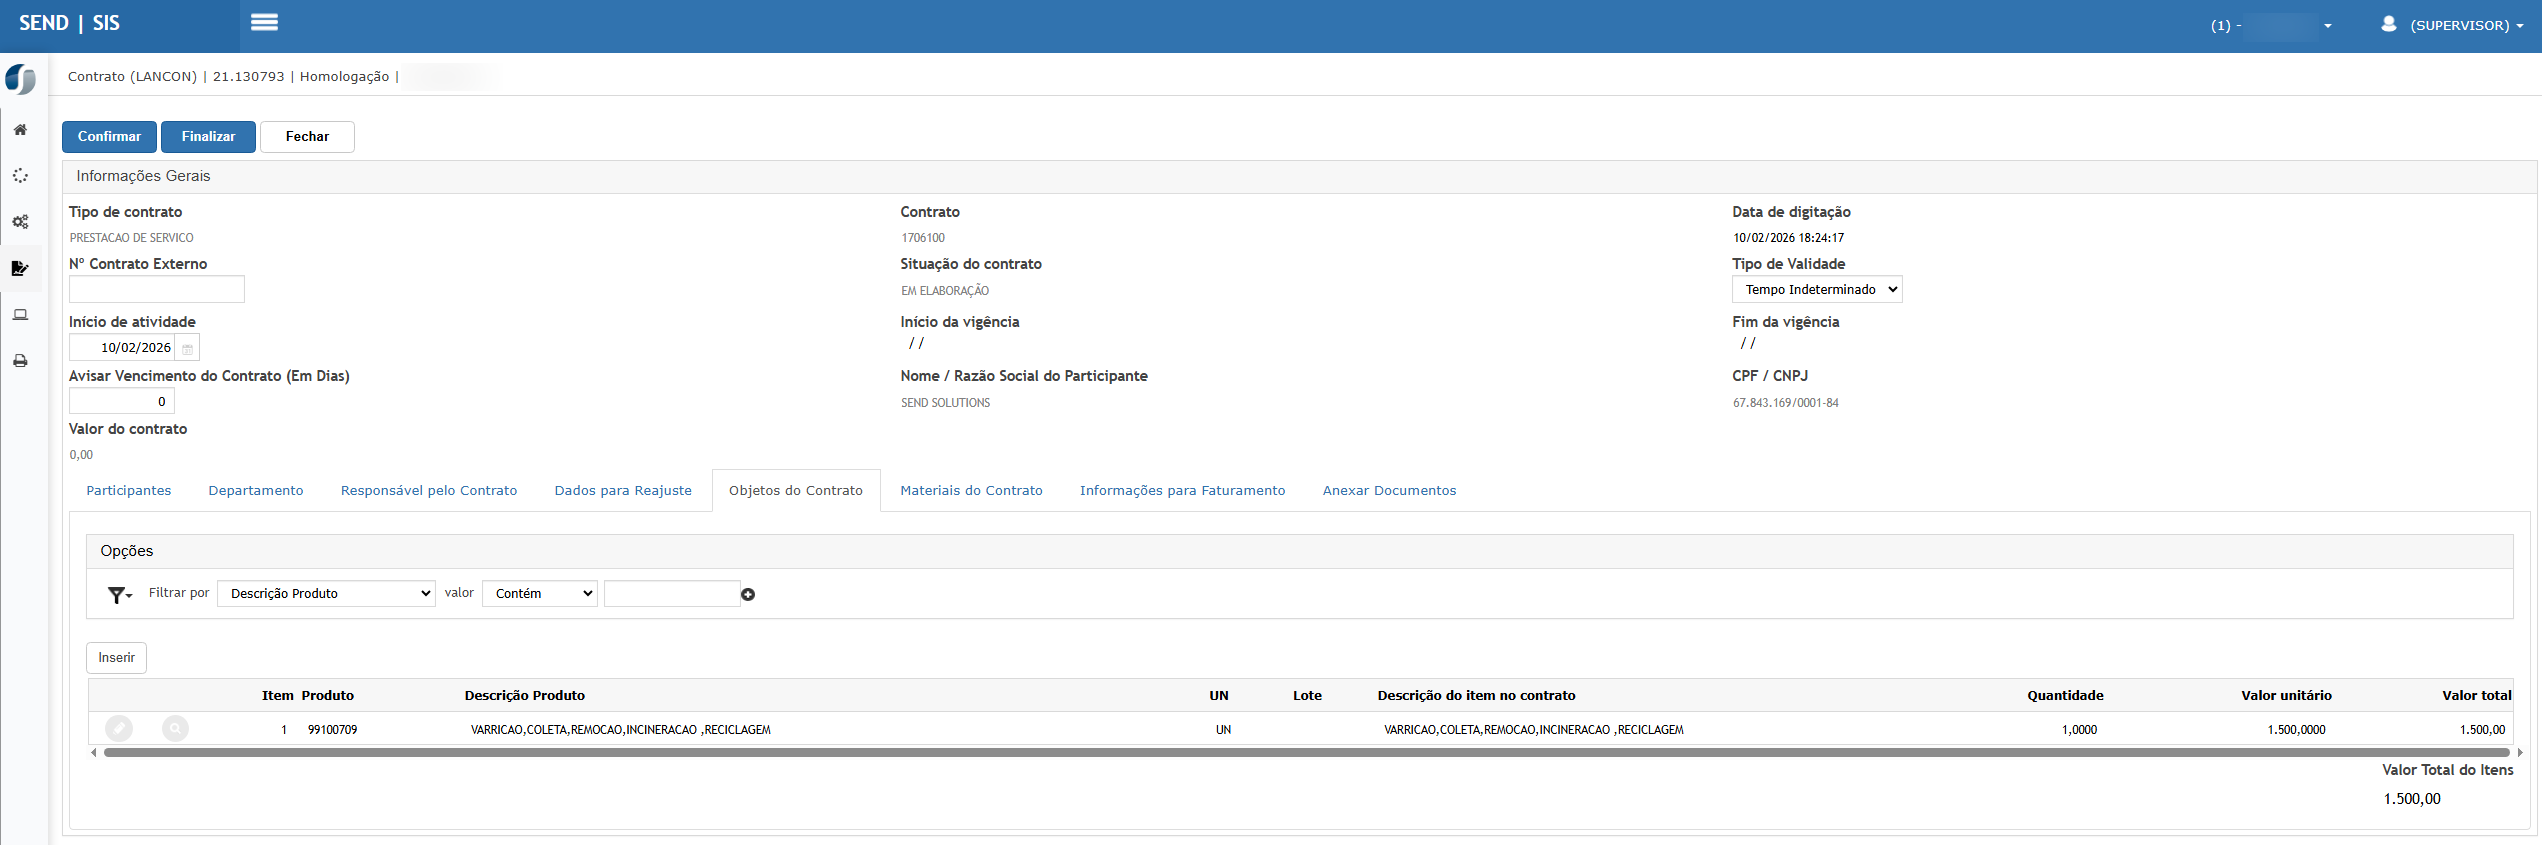
Task: Edit item 1 with the pencil icon
Action: (x=119, y=729)
